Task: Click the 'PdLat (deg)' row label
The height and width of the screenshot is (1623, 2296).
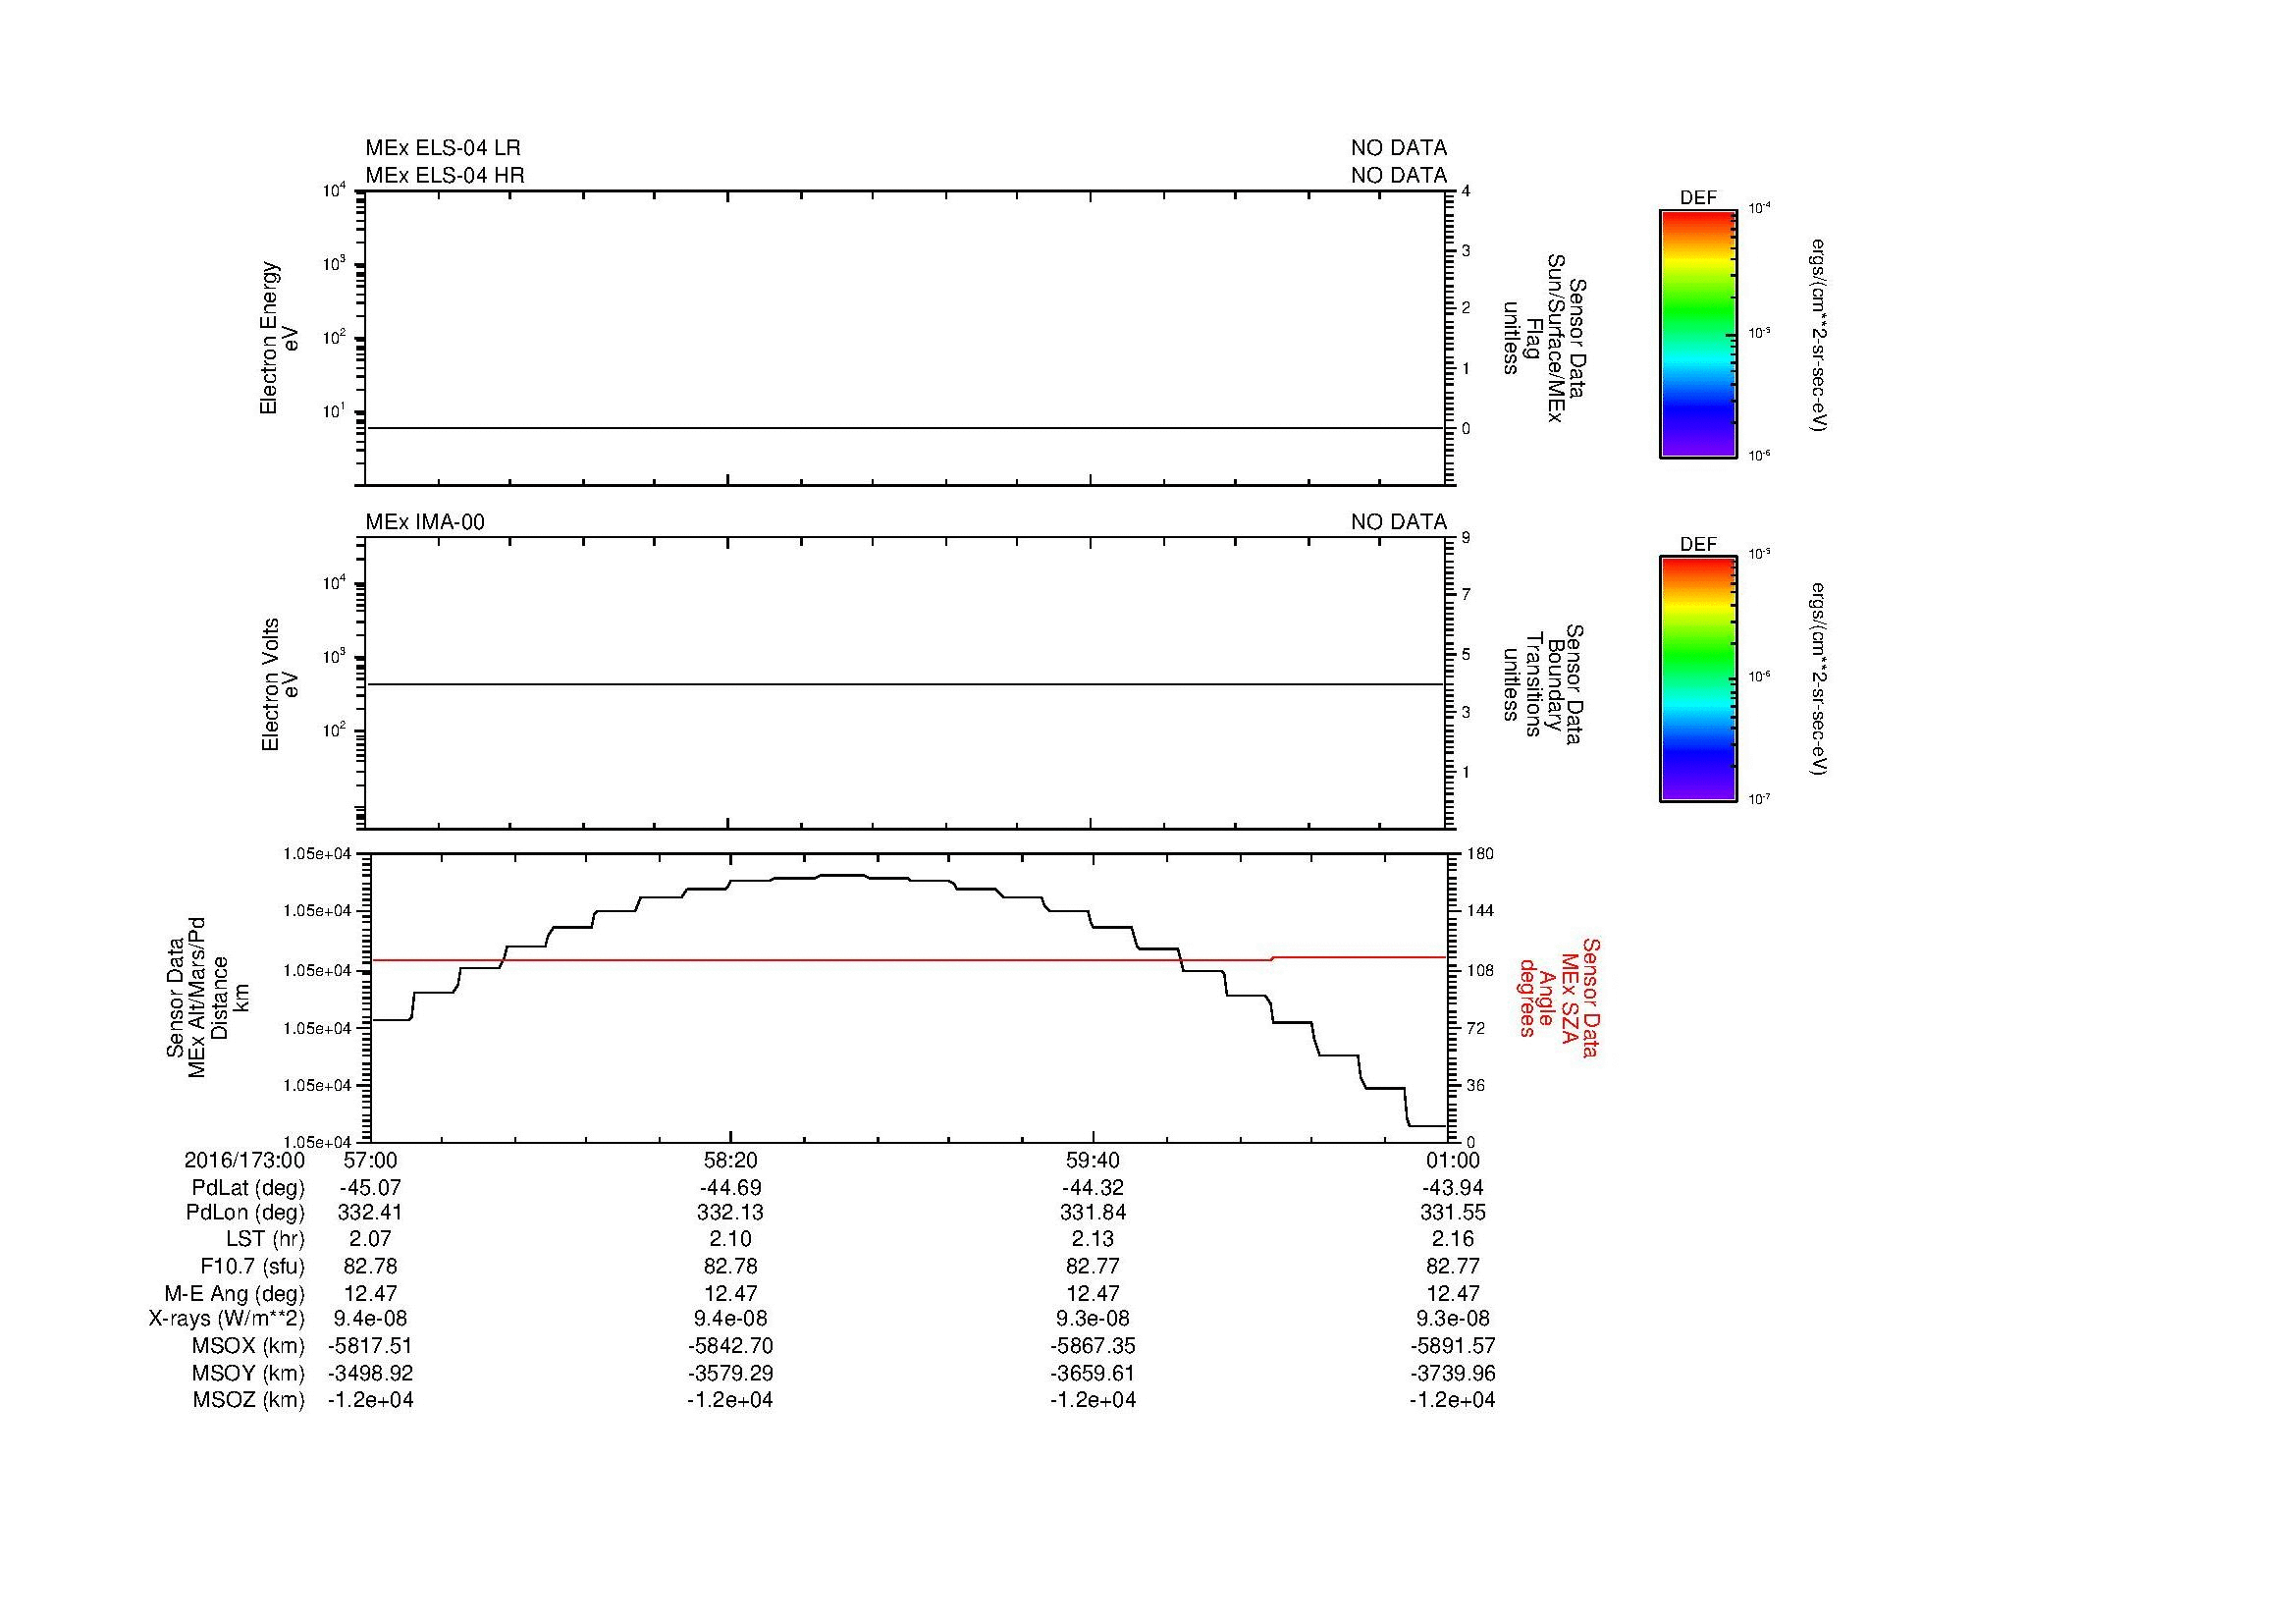Action: click(248, 1188)
